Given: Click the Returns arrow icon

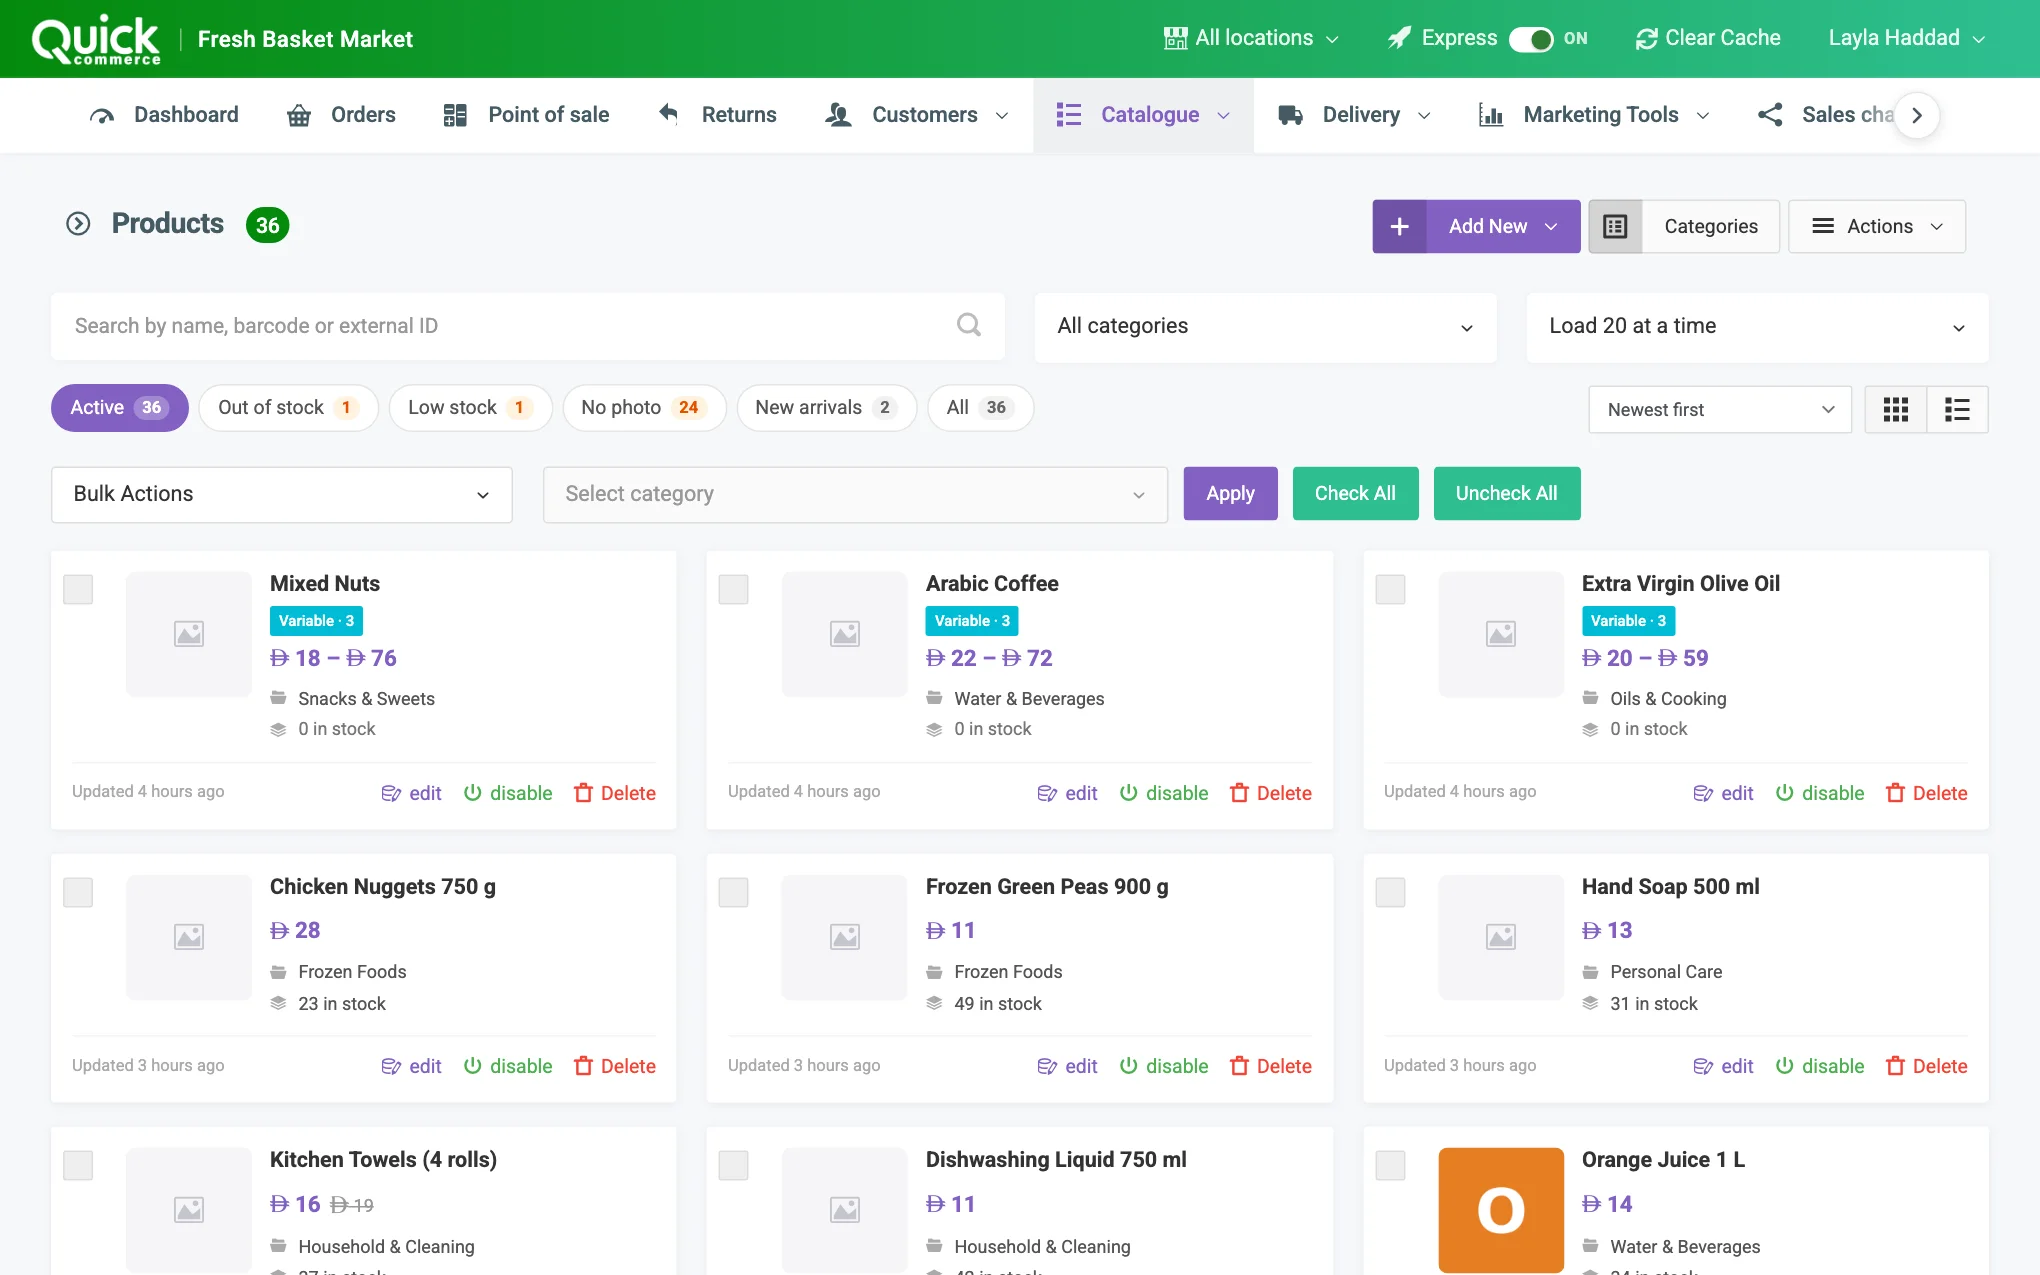Looking at the screenshot, I should [x=668, y=114].
